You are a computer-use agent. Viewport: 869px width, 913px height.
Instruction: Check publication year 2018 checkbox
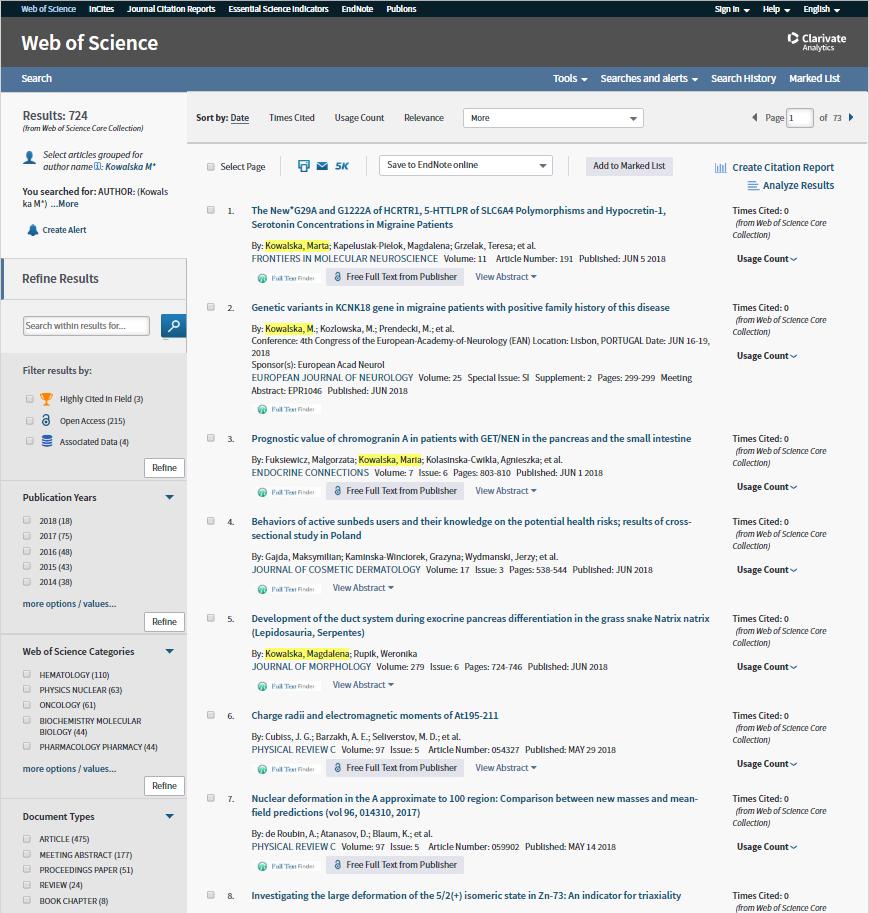click(x=27, y=520)
